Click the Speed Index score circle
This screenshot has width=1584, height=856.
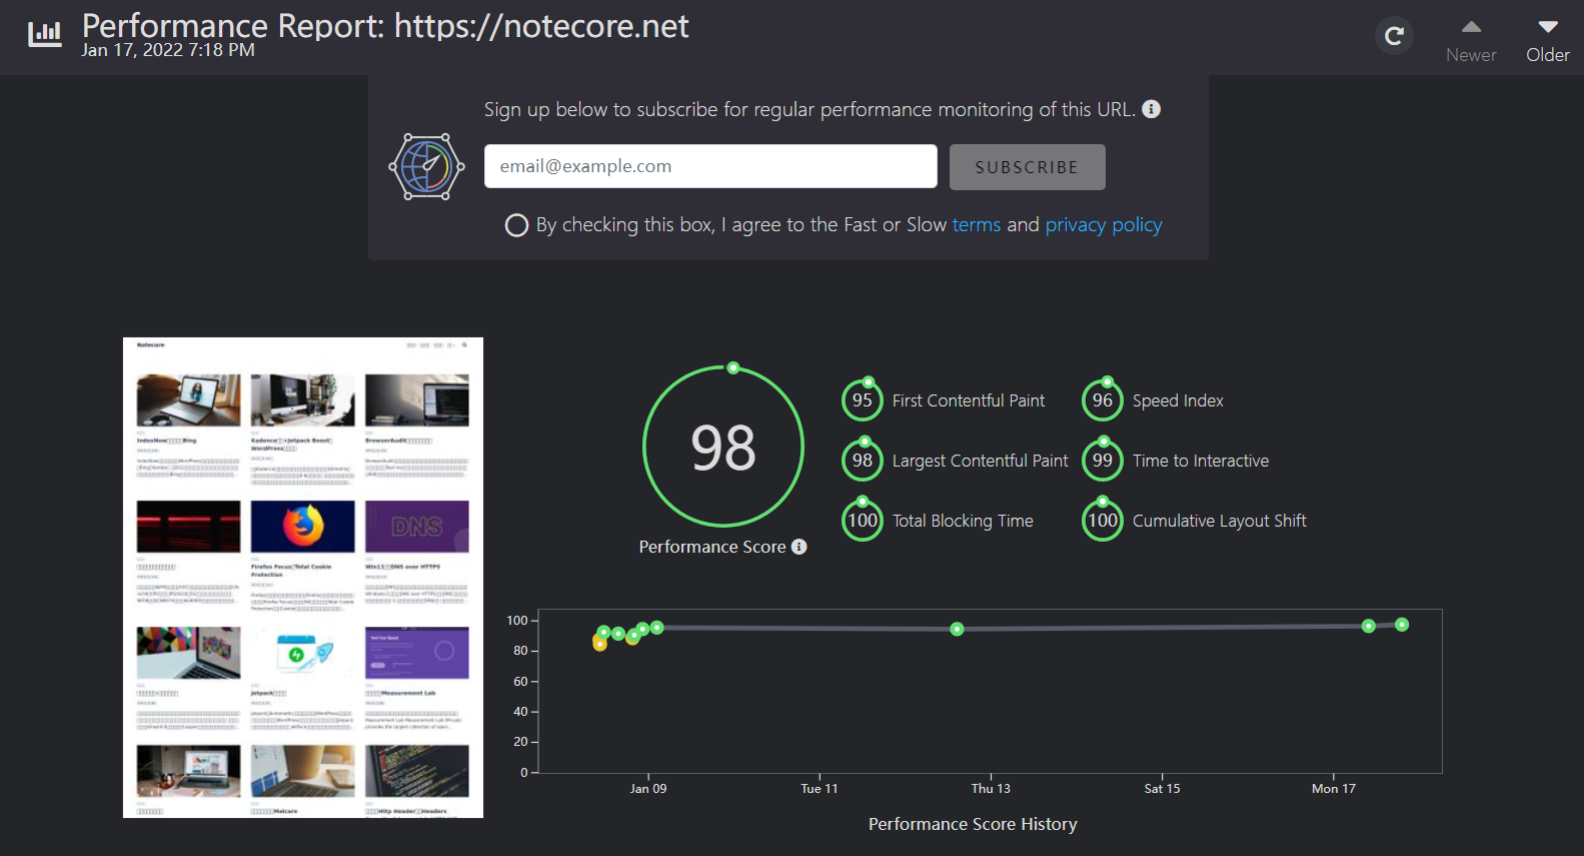click(x=1102, y=401)
